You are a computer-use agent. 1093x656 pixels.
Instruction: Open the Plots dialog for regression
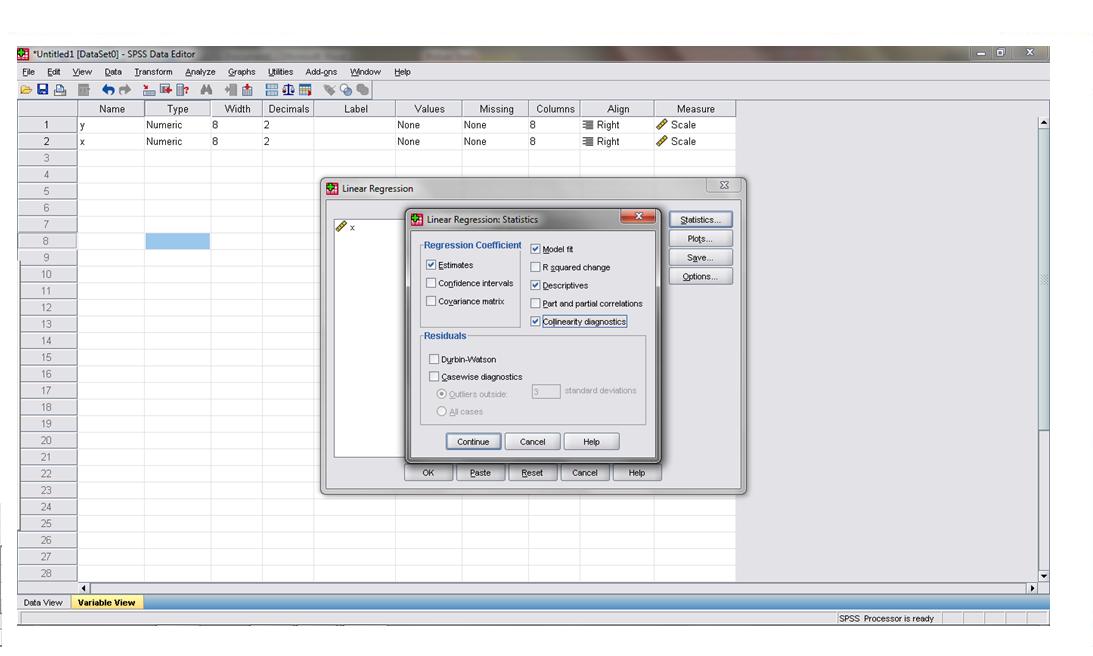coord(698,238)
